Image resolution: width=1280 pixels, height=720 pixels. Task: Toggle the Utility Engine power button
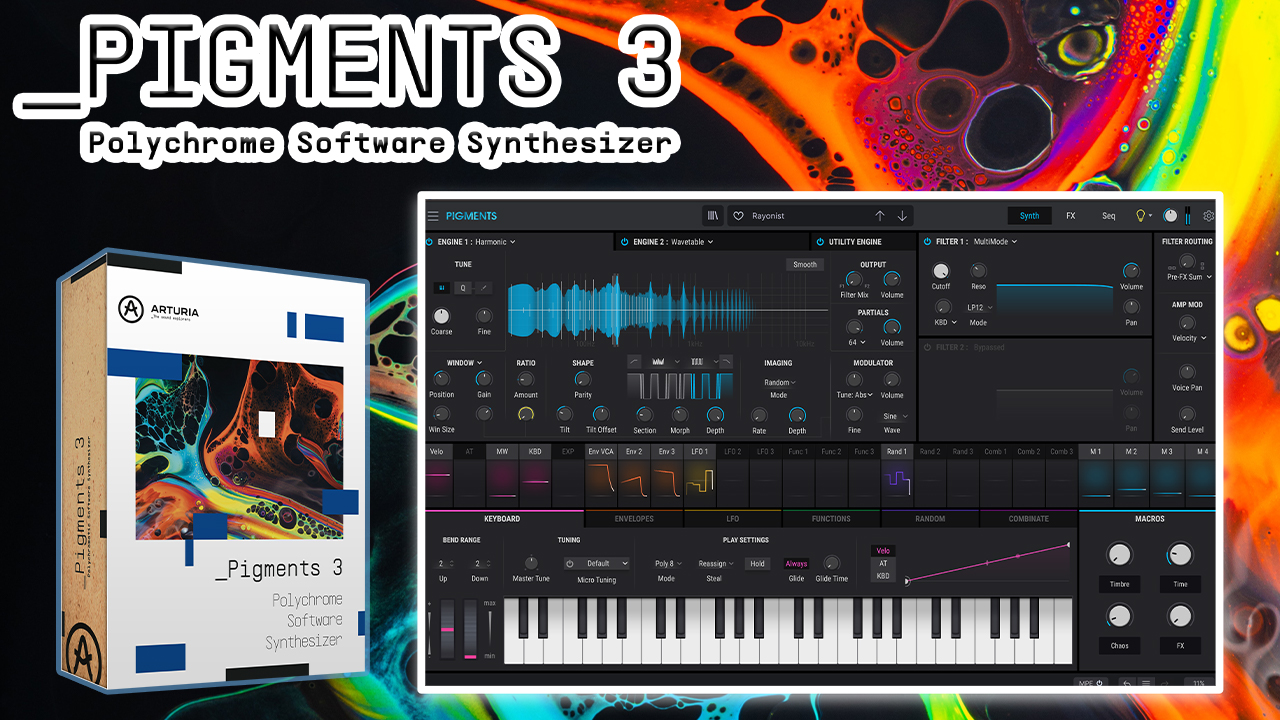[x=821, y=242]
